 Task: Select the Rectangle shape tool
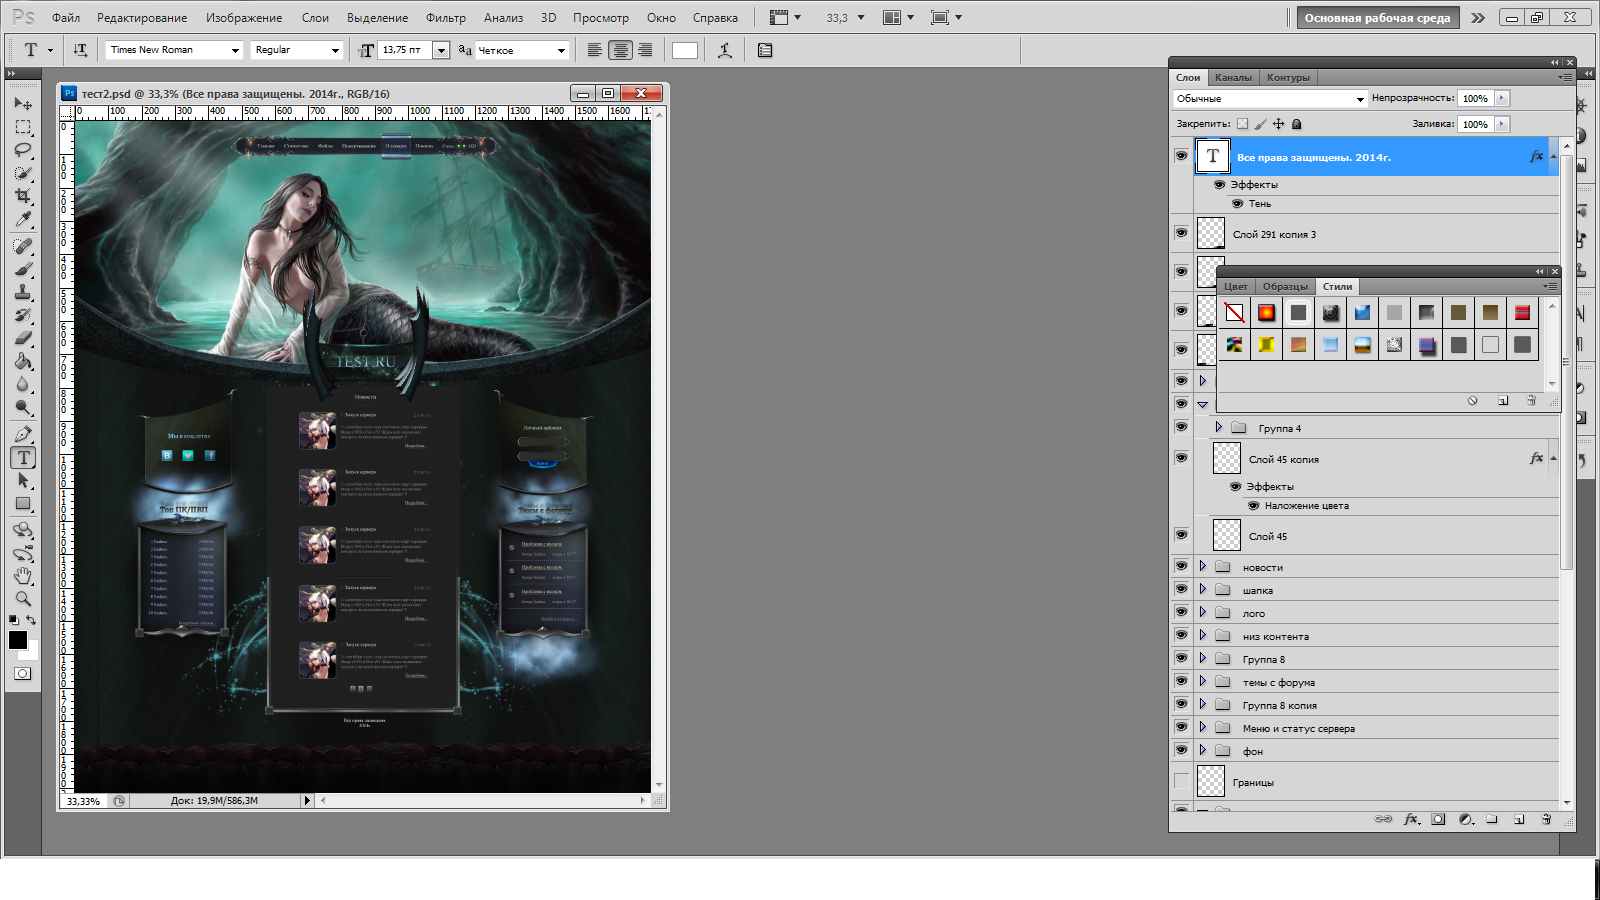click(23, 504)
